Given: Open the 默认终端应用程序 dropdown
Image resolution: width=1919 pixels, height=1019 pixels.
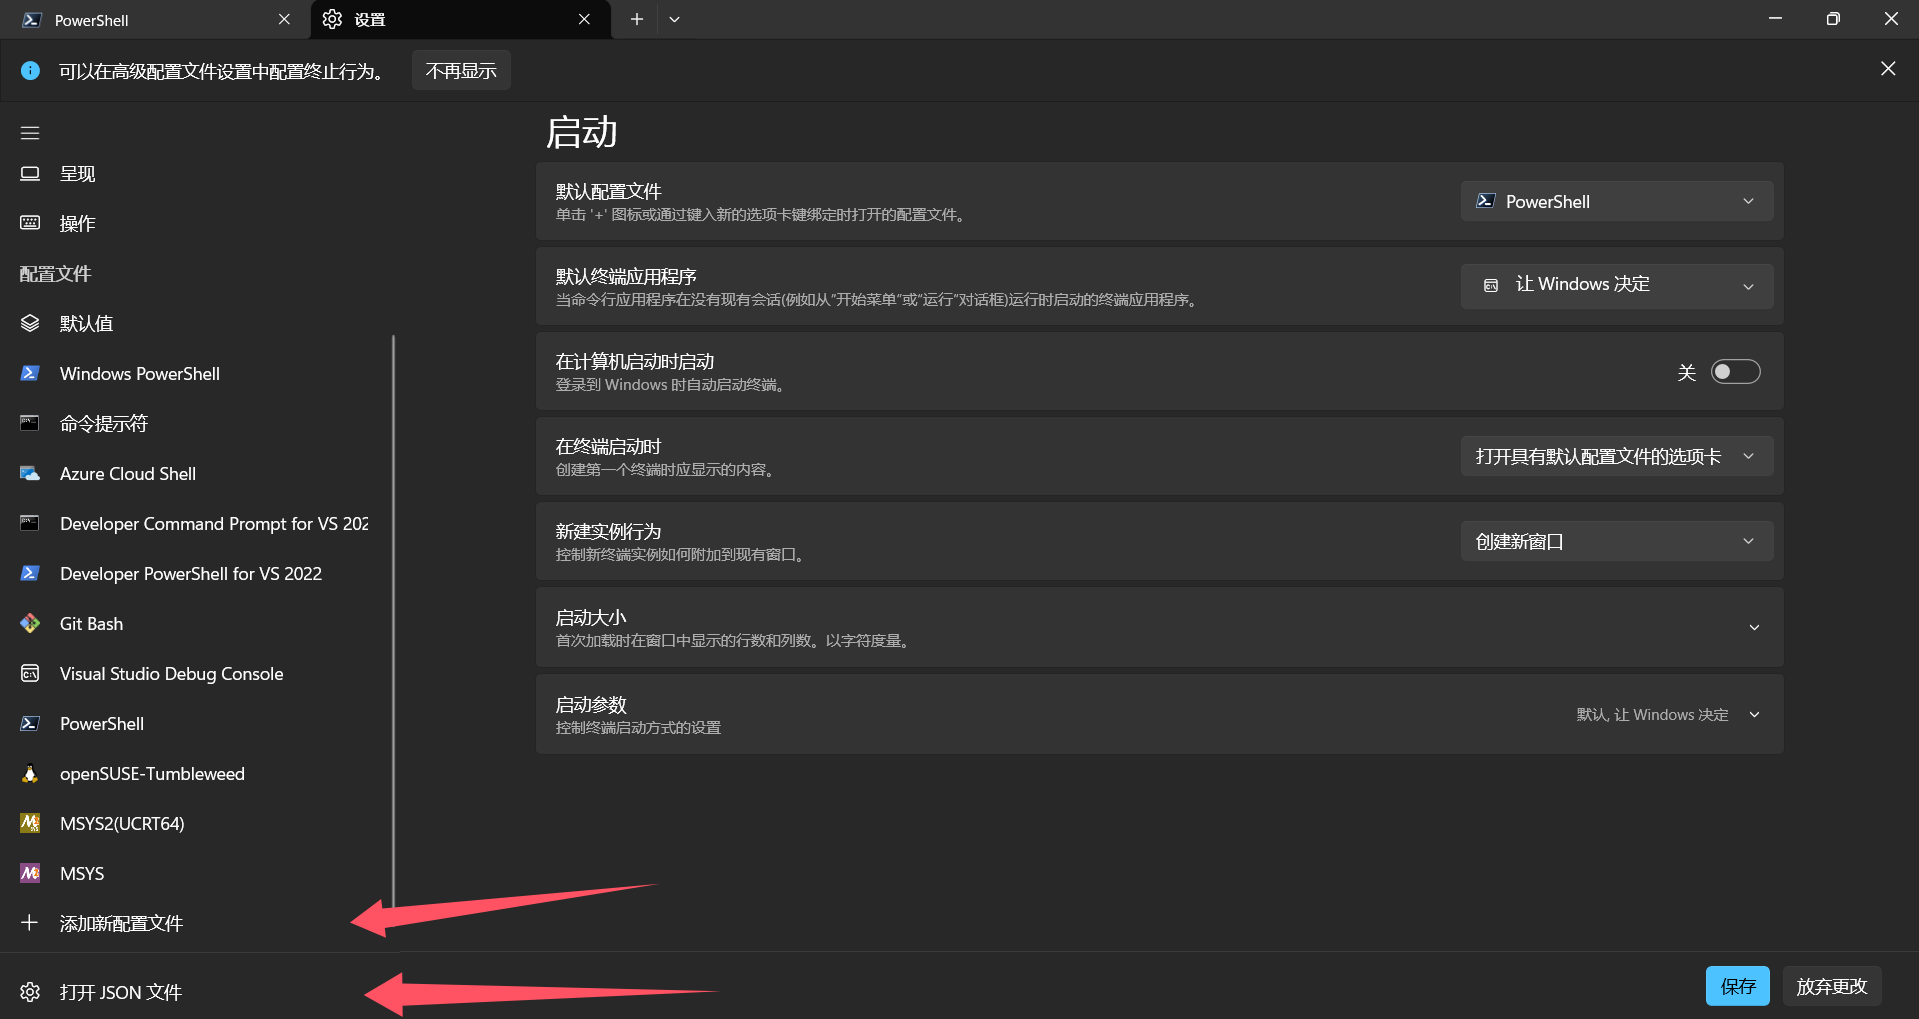Looking at the screenshot, I should (1616, 285).
